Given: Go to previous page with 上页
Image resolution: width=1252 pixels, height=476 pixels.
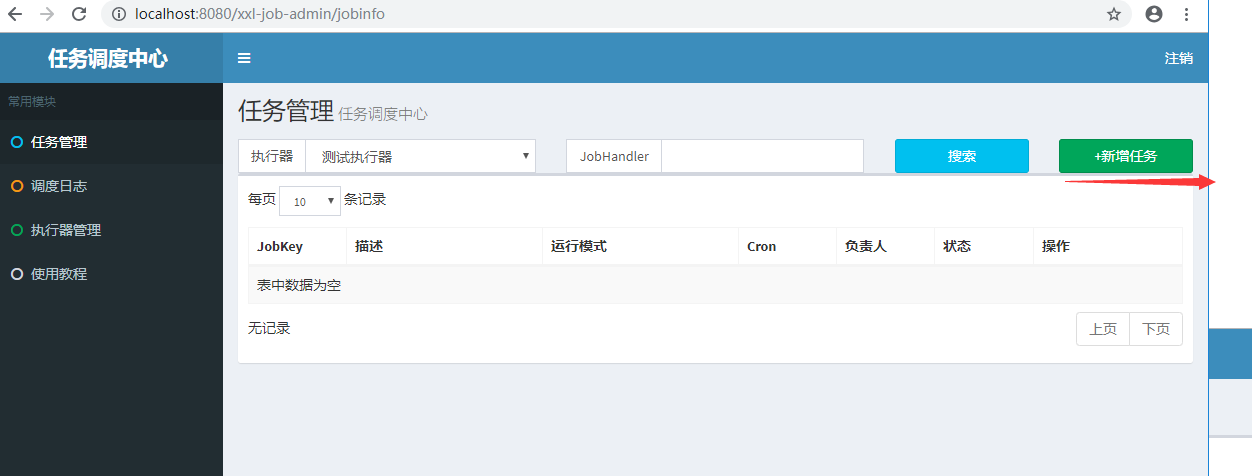Looking at the screenshot, I should [x=1103, y=329].
